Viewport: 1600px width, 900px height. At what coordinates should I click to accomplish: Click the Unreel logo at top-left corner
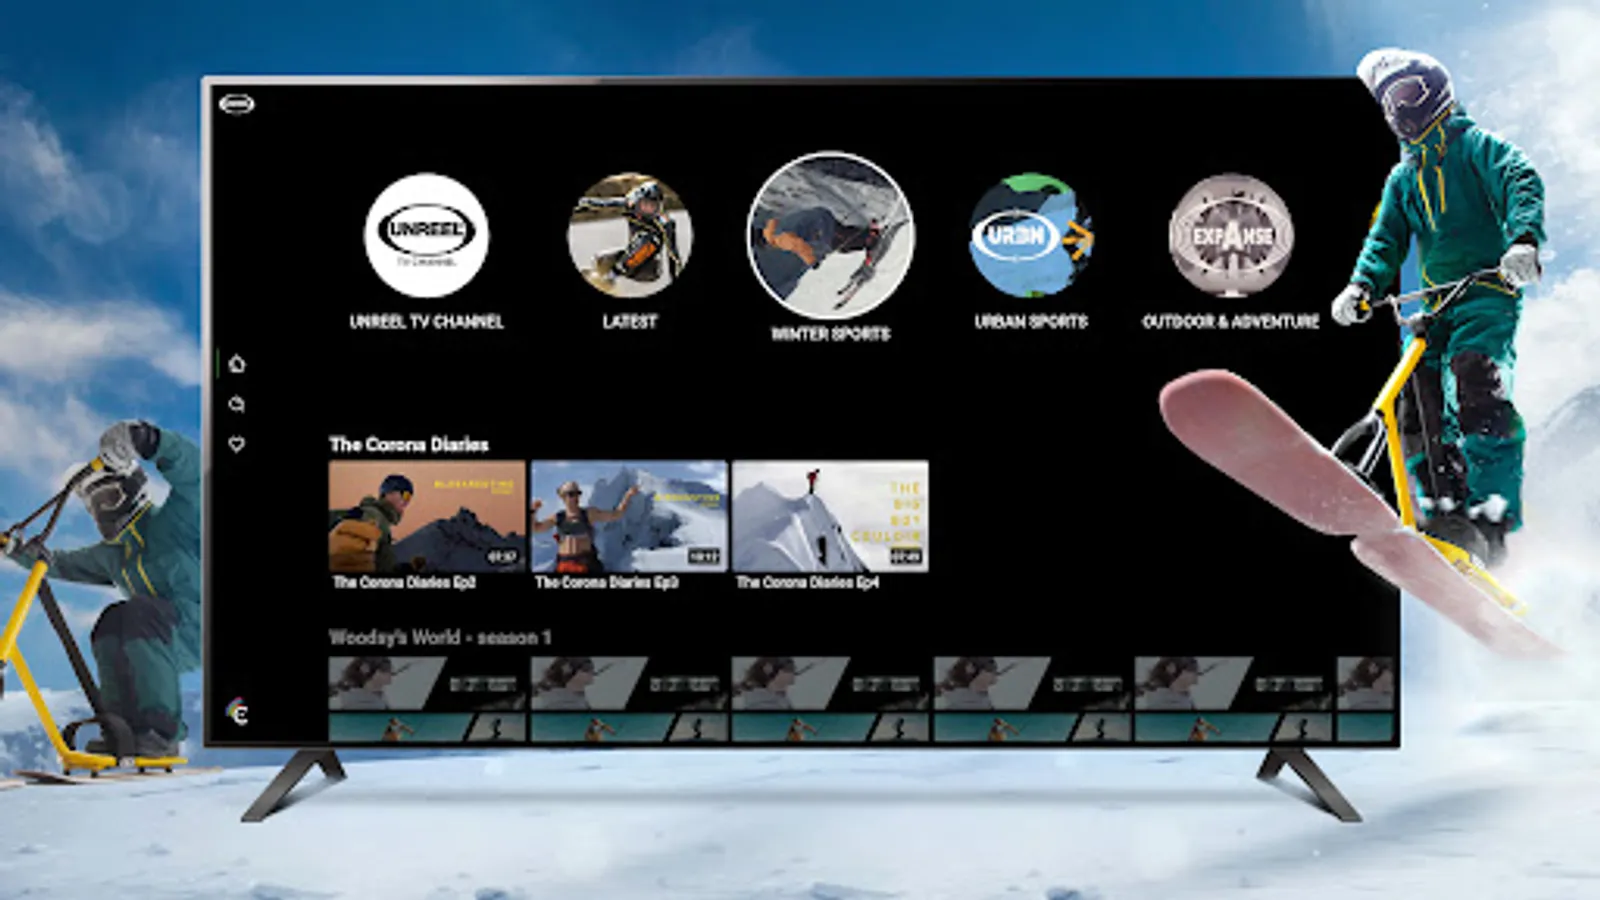tap(237, 103)
